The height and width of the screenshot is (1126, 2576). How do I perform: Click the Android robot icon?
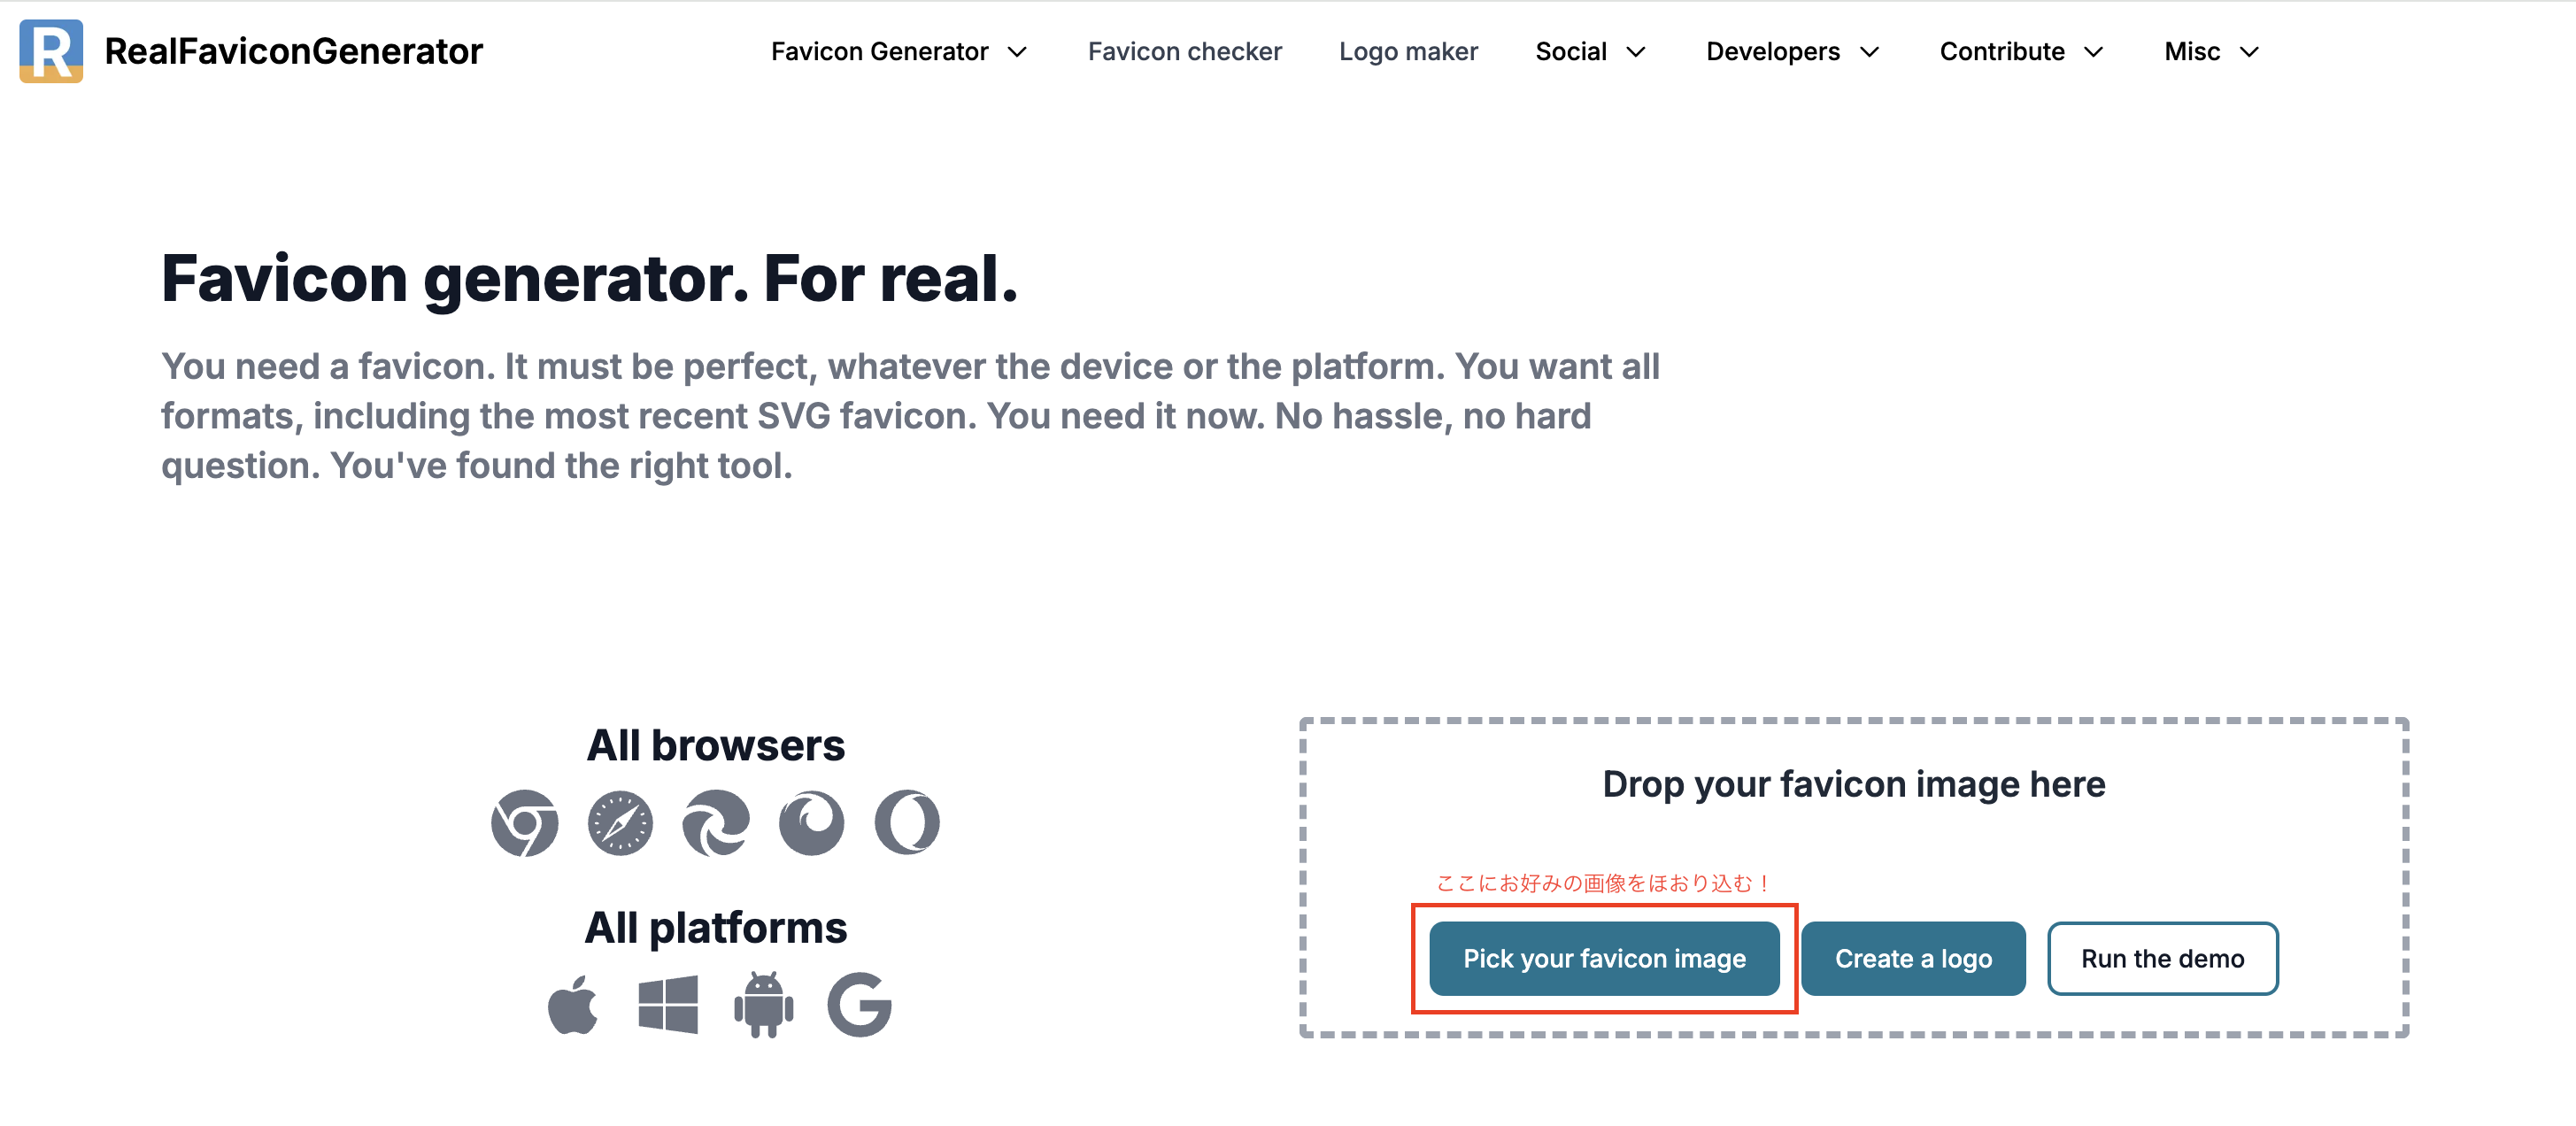click(764, 1004)
